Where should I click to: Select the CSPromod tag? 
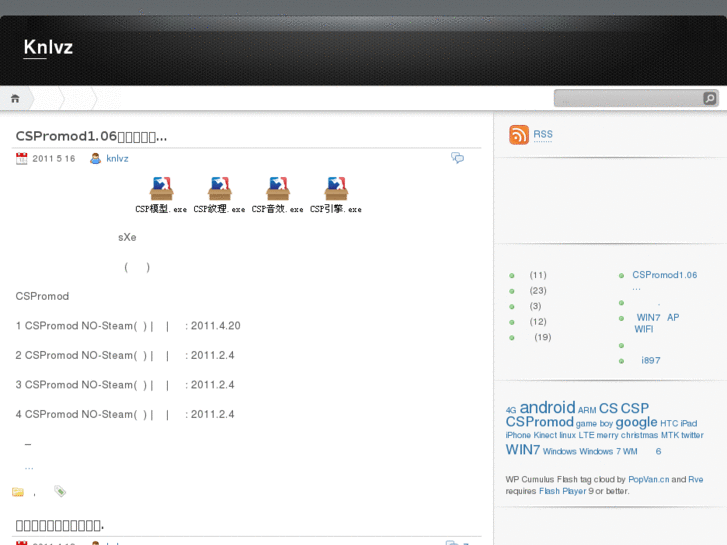540,422
